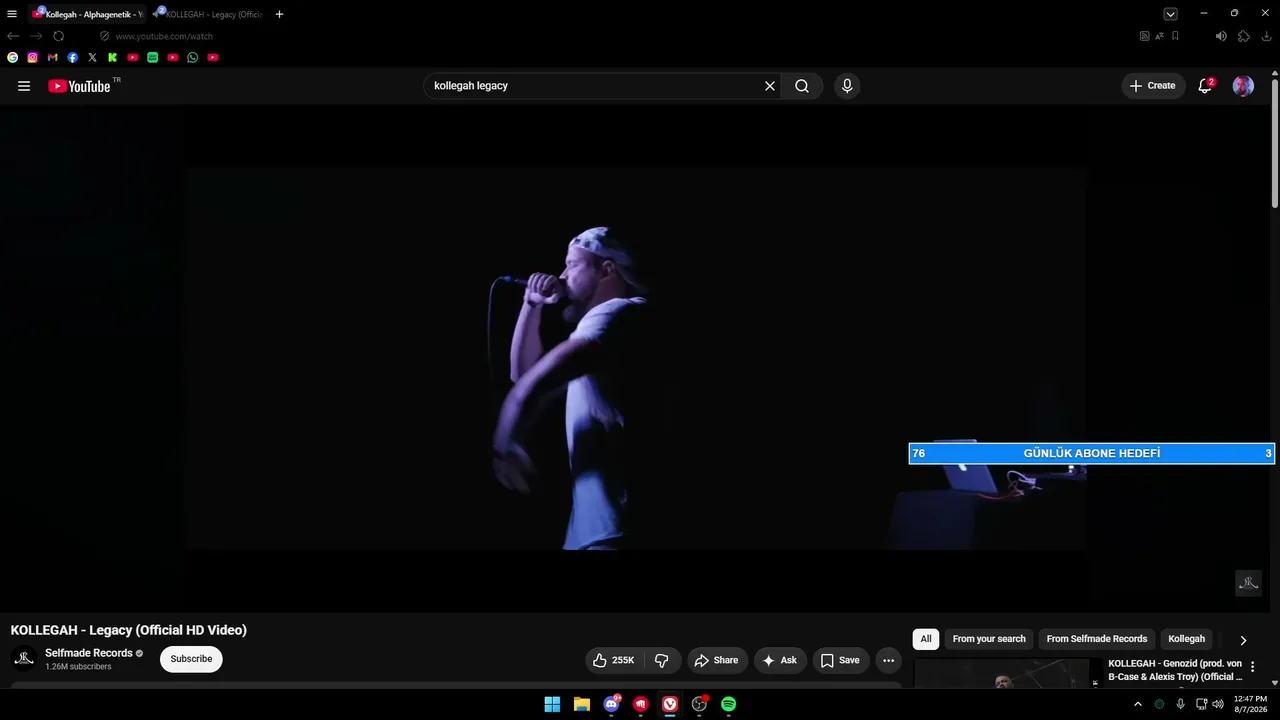Open the Create menu
The image size is (1280, 720).
(1153, 86)
